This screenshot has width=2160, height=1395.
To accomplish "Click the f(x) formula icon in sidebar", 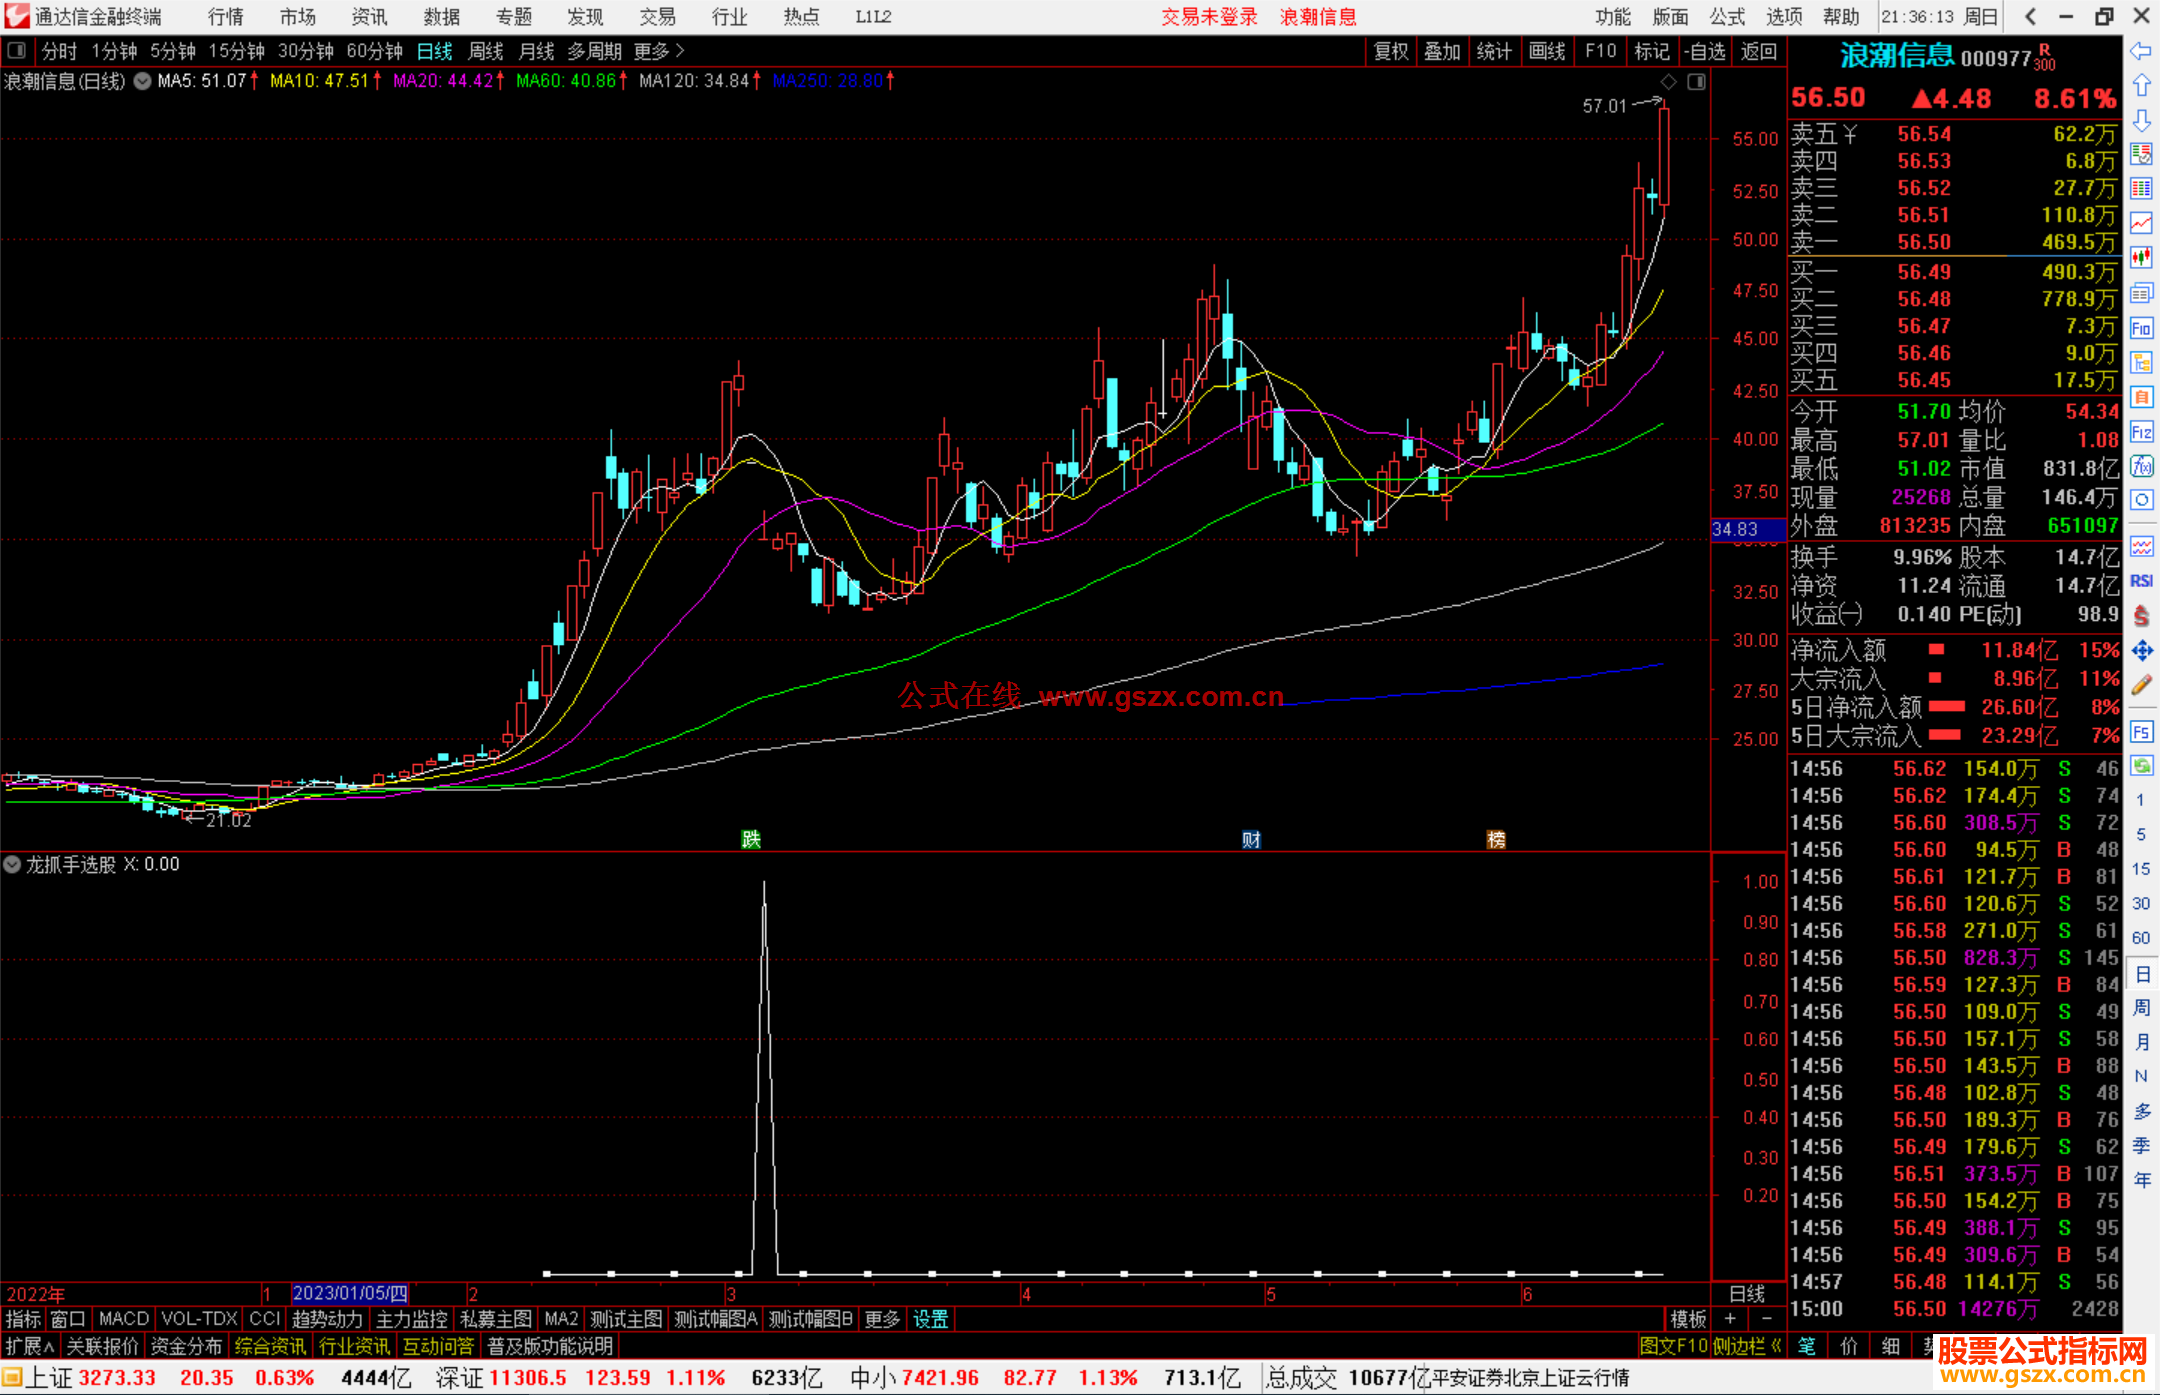I will pos(2141,466).
